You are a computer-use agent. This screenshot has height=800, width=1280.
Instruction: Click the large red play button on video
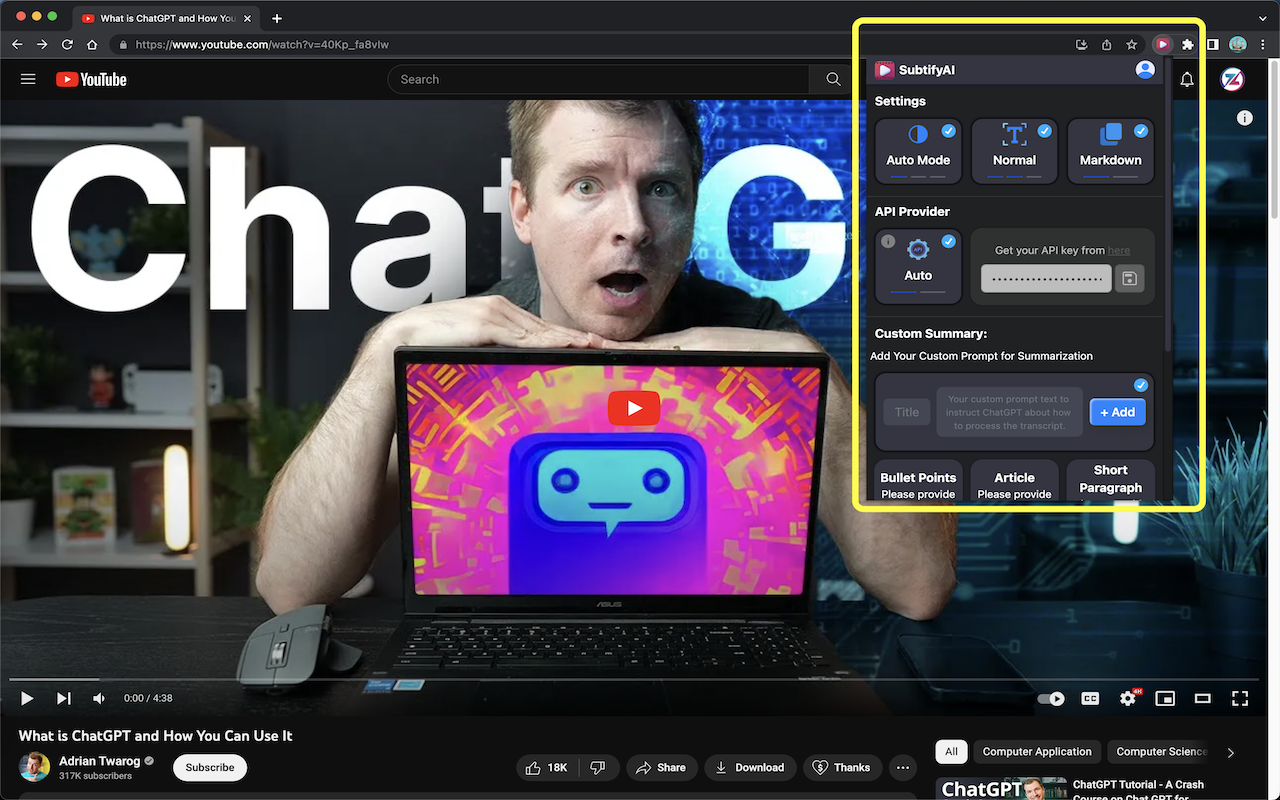[633, 408]
